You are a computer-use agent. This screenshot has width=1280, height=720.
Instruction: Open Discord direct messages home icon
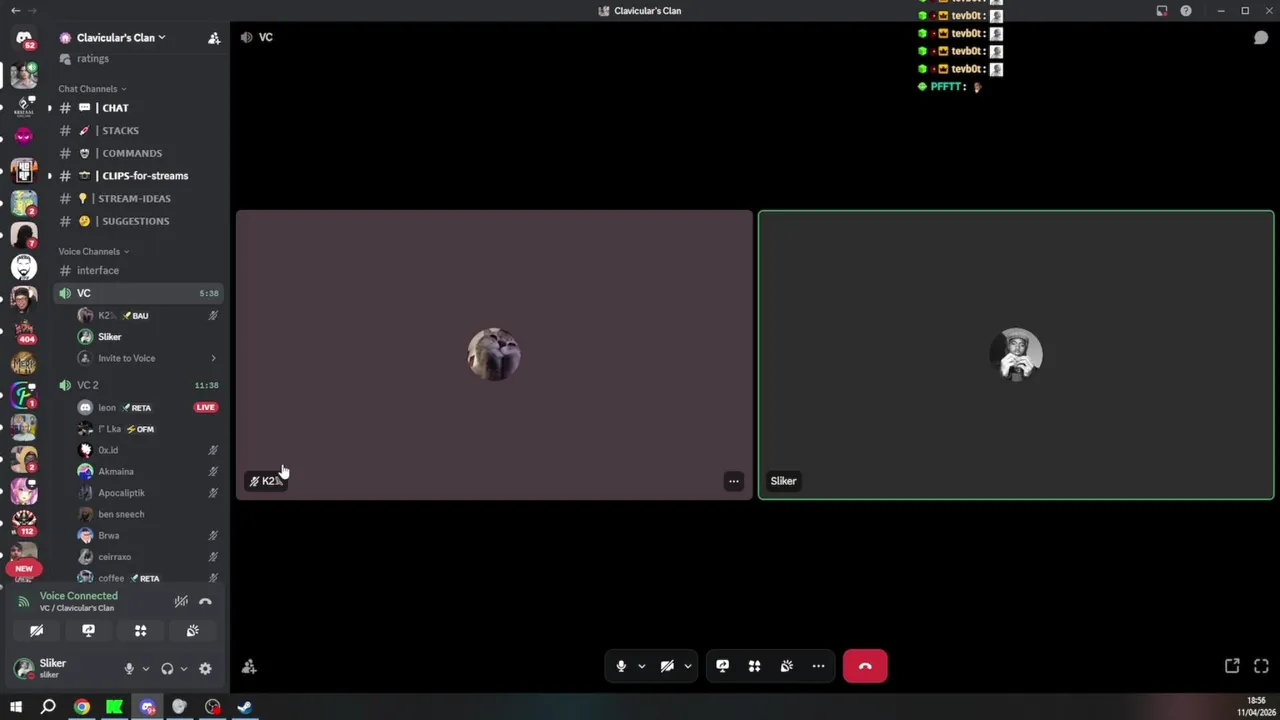pyautogui.click(x=24, y=38)
